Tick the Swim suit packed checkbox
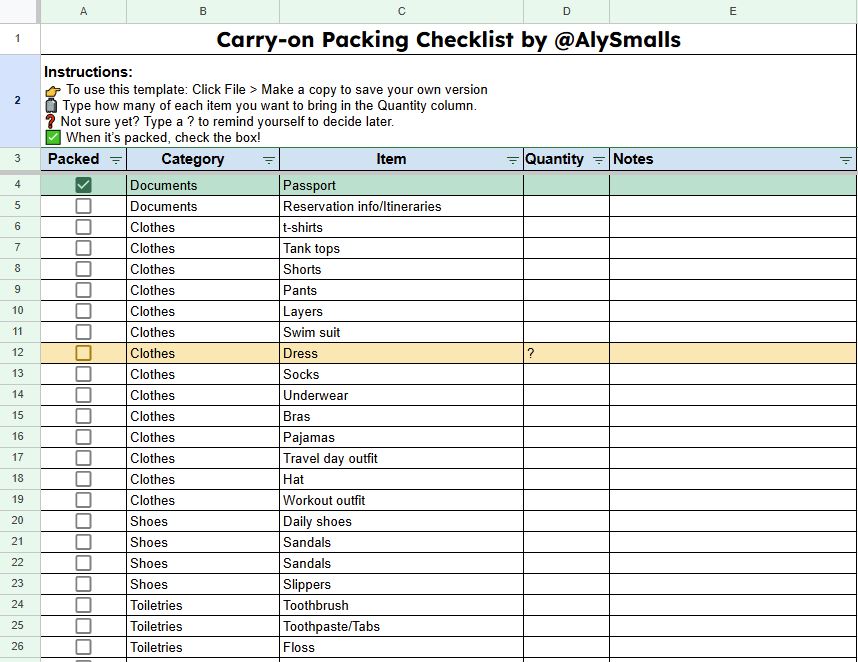The image size is (858, 662). click(x=83, y=332)
